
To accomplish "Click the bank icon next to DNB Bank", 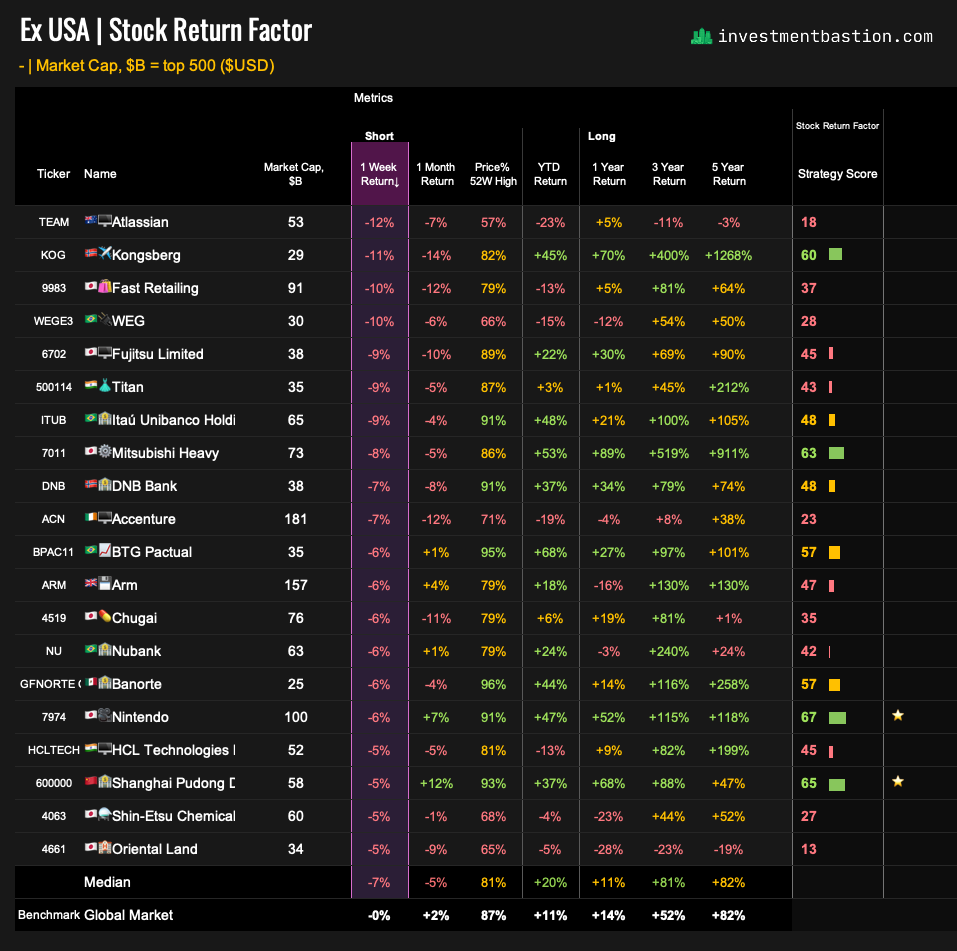I will [105, 484].
